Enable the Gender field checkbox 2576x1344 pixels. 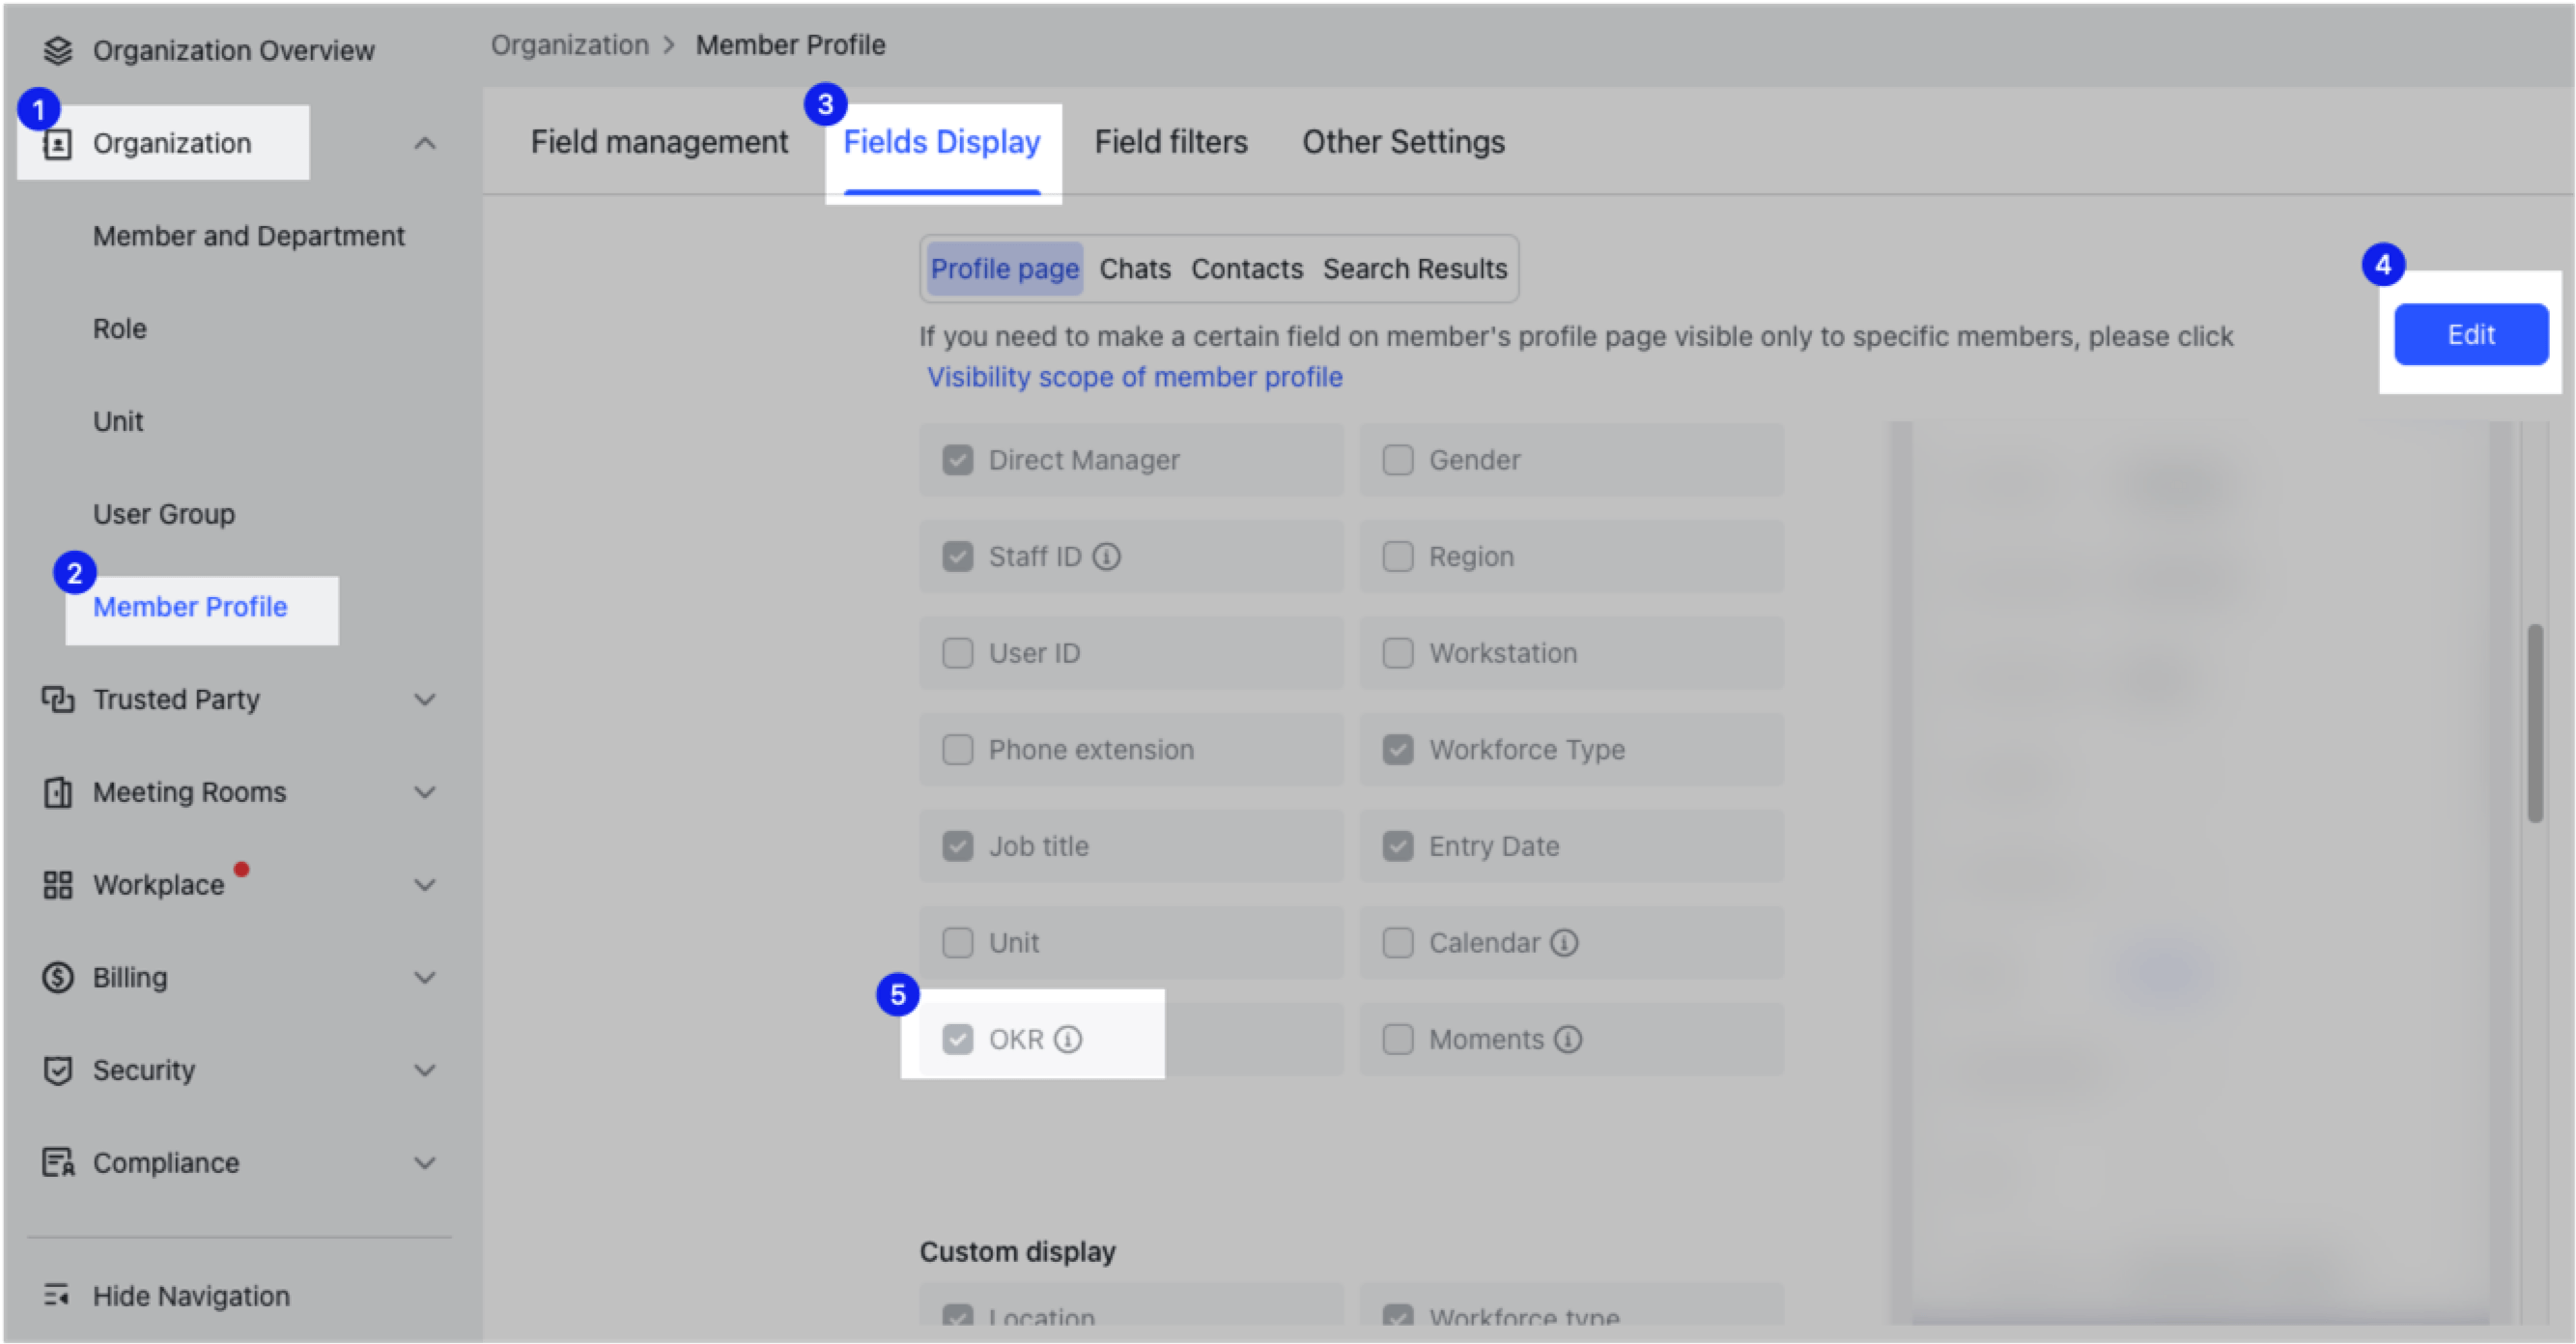[x=1397, y=459]
